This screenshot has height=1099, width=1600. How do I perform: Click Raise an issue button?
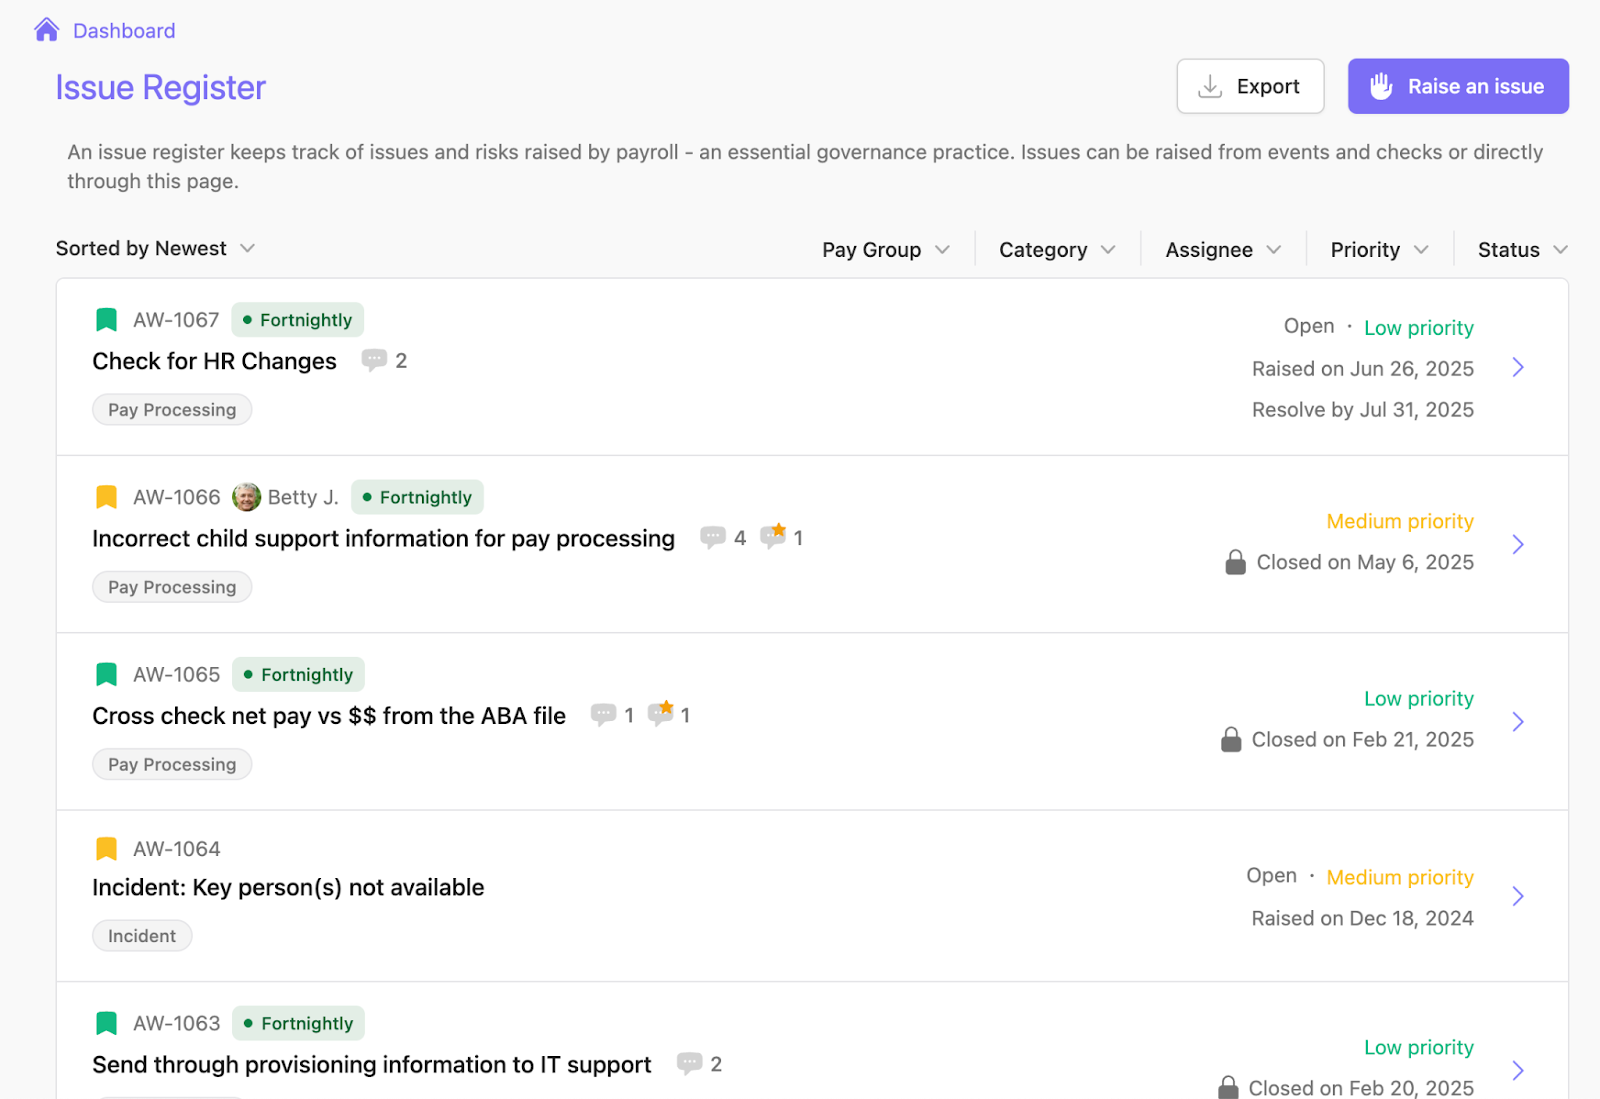pos(1458,86)
